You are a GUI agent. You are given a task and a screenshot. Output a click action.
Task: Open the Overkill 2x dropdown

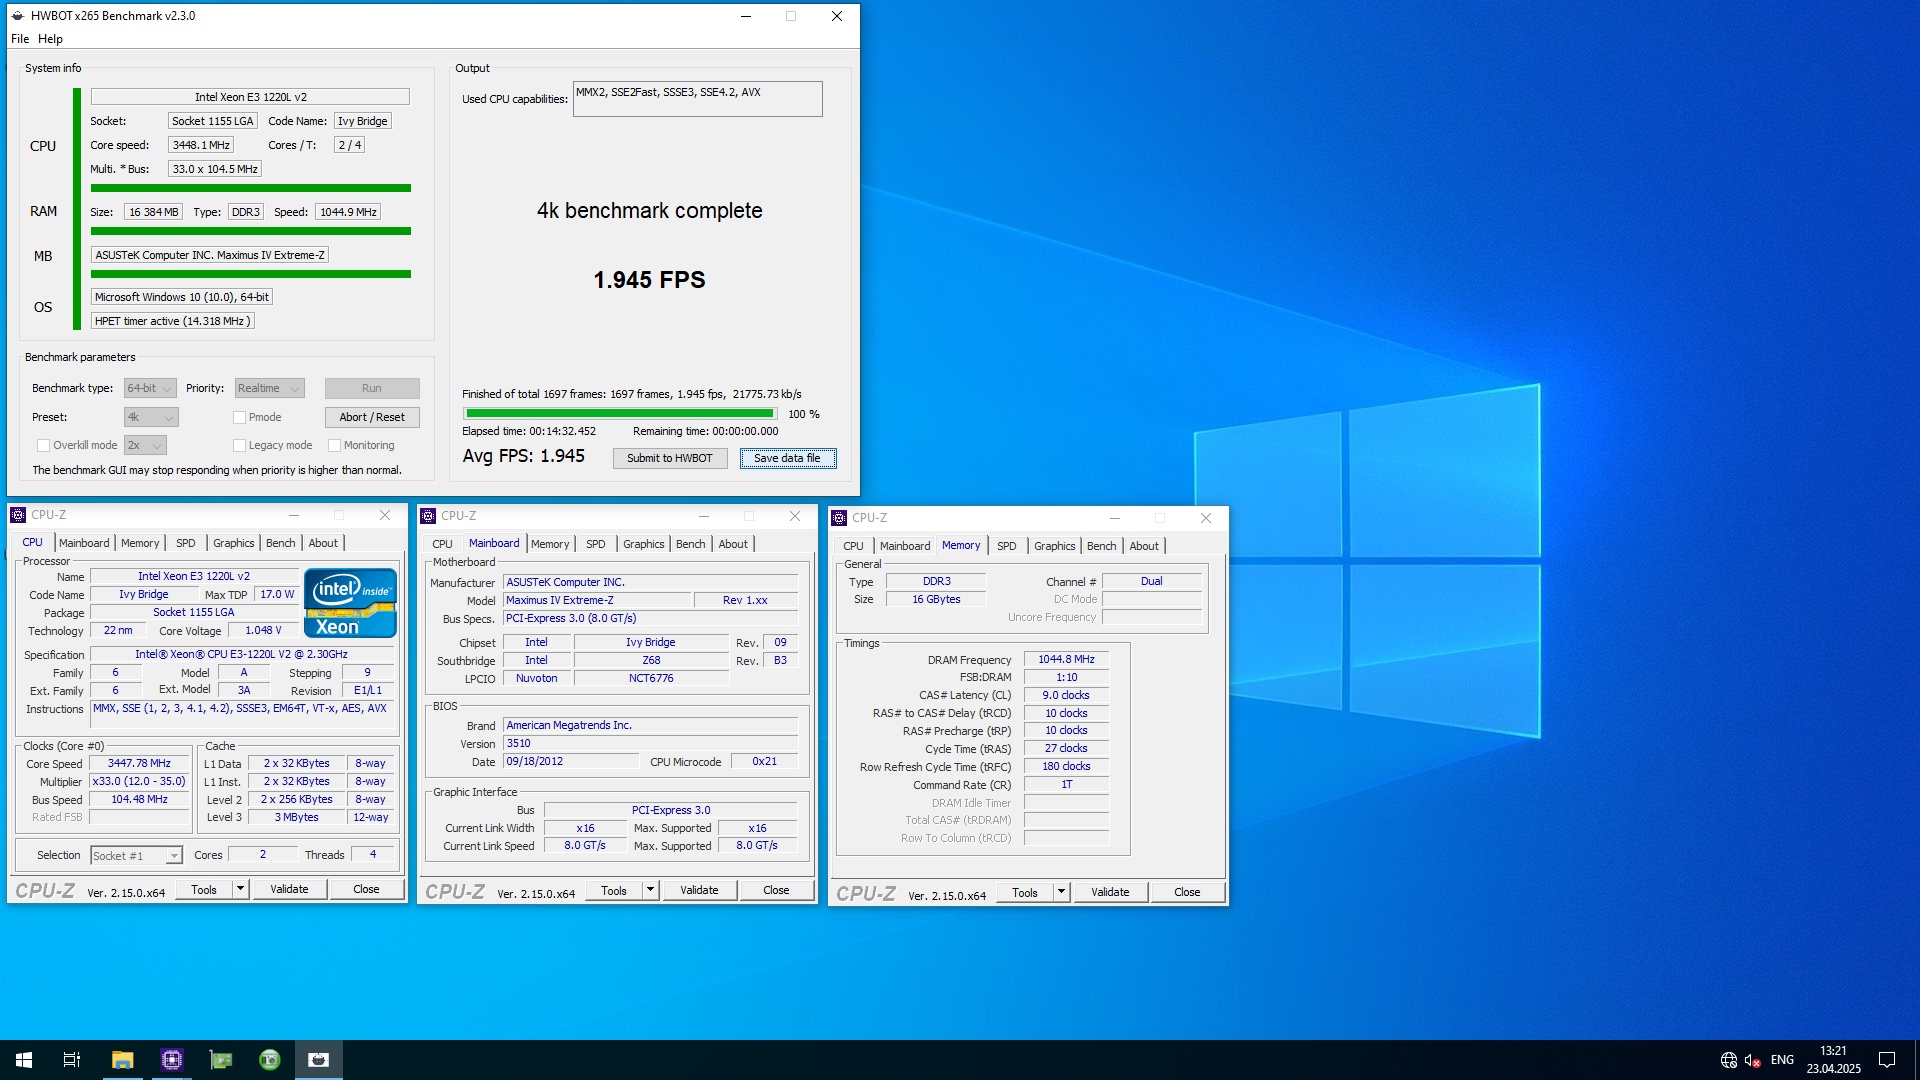145,445
